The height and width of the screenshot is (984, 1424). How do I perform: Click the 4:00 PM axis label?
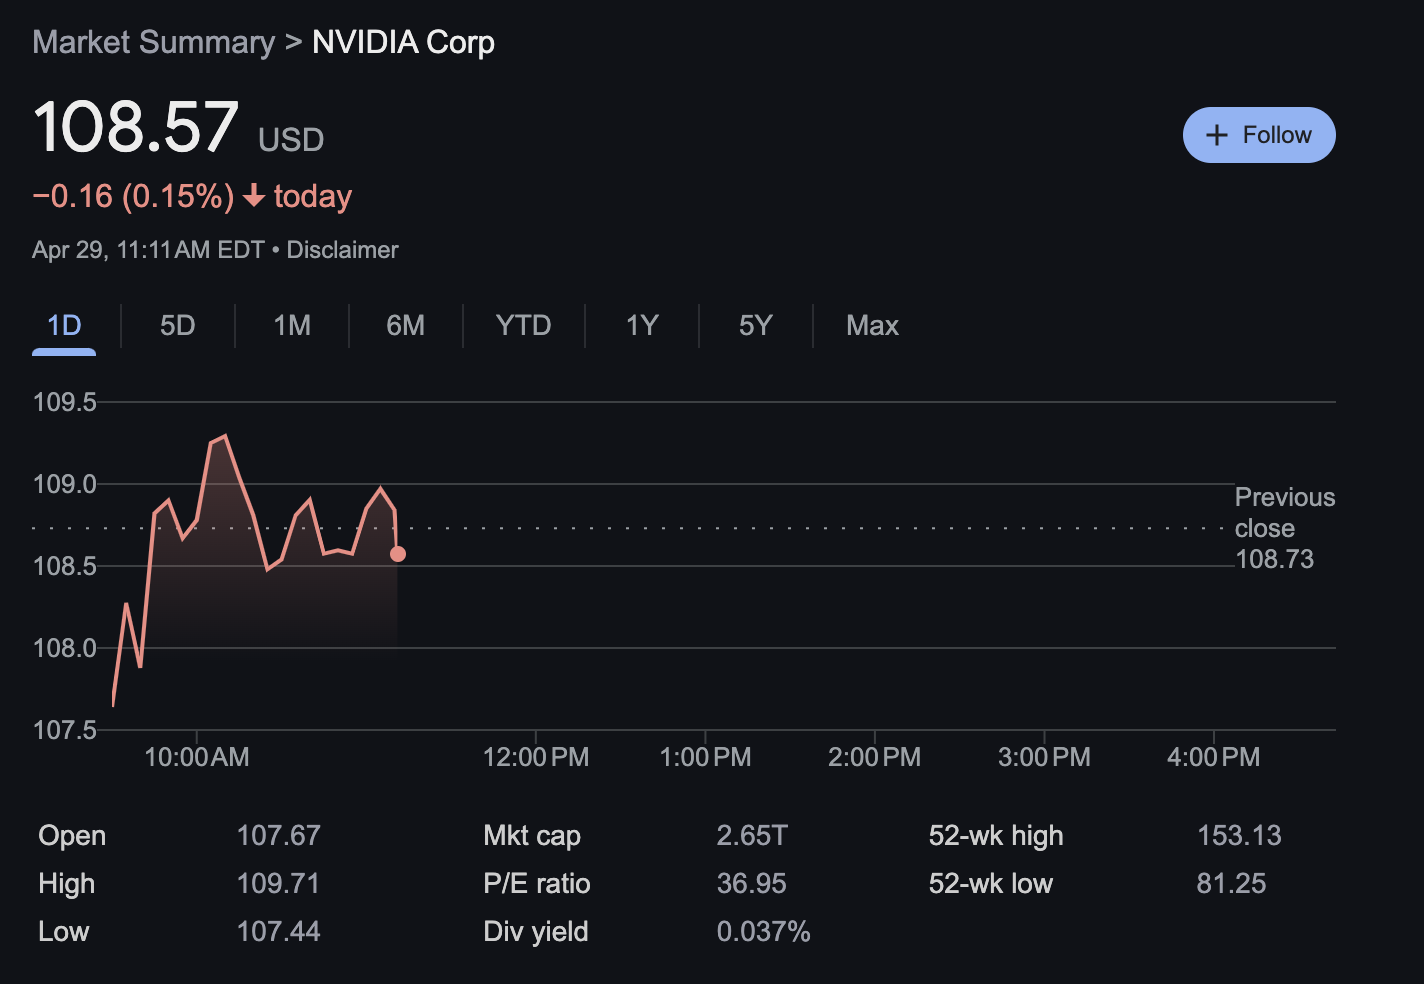tap(1213, 757)
